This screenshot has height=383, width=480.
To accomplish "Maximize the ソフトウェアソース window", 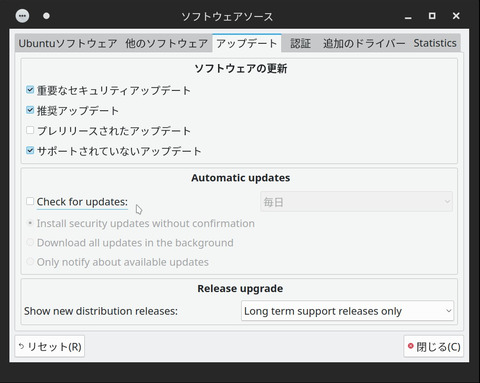I will click(432, 16).
